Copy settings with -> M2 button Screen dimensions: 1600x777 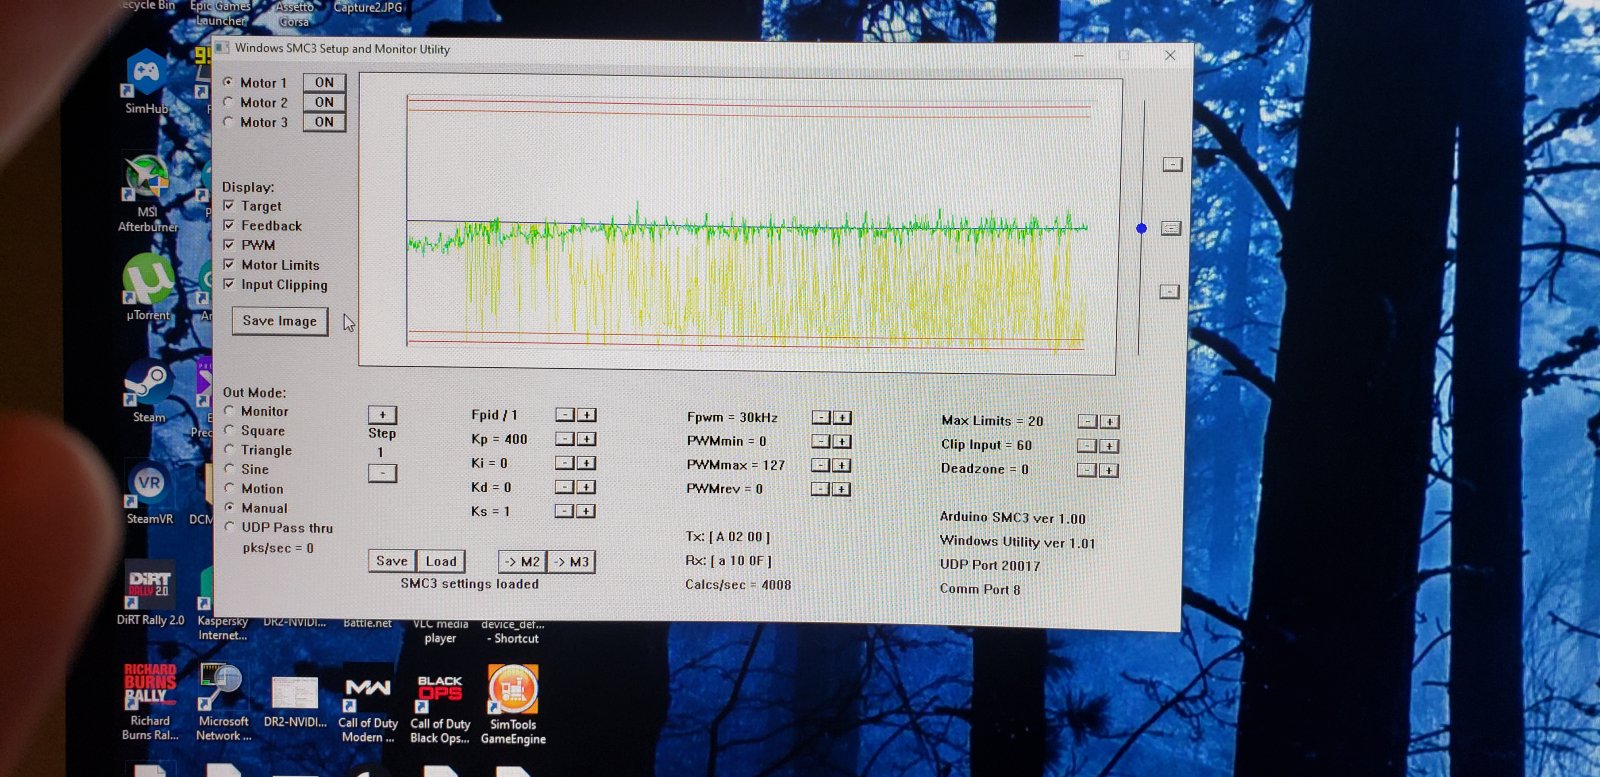point(521,562)
